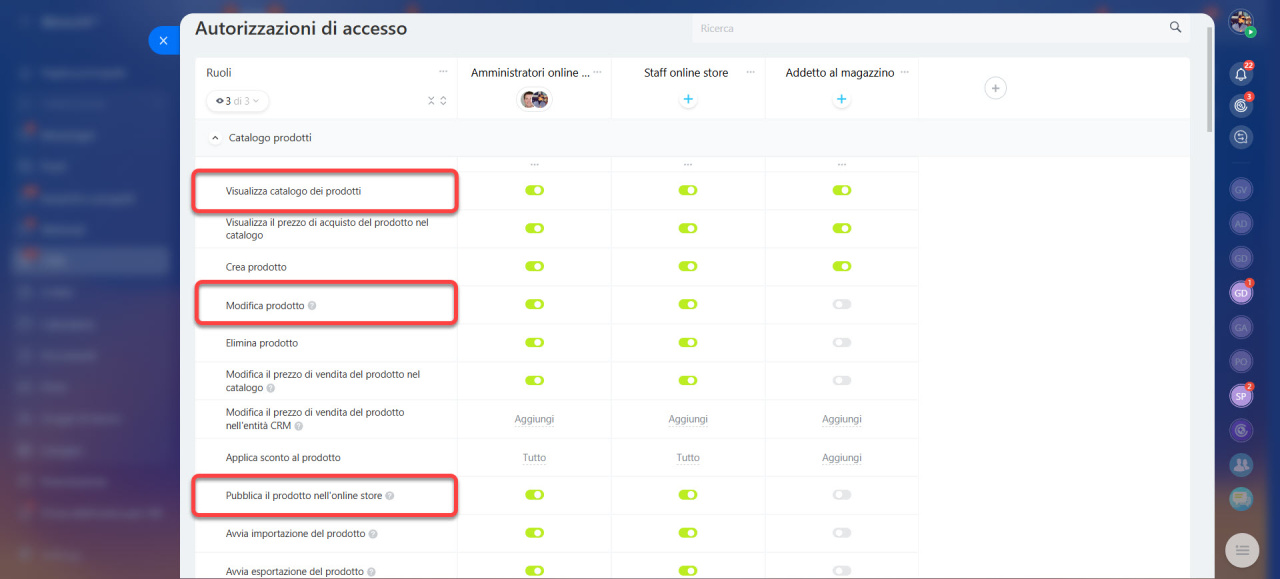Viewport: 1280px width, 579px height.
Task: Open chat with SP showing 2 unread
Action: pyautogui.click(x=1241, y=396)
